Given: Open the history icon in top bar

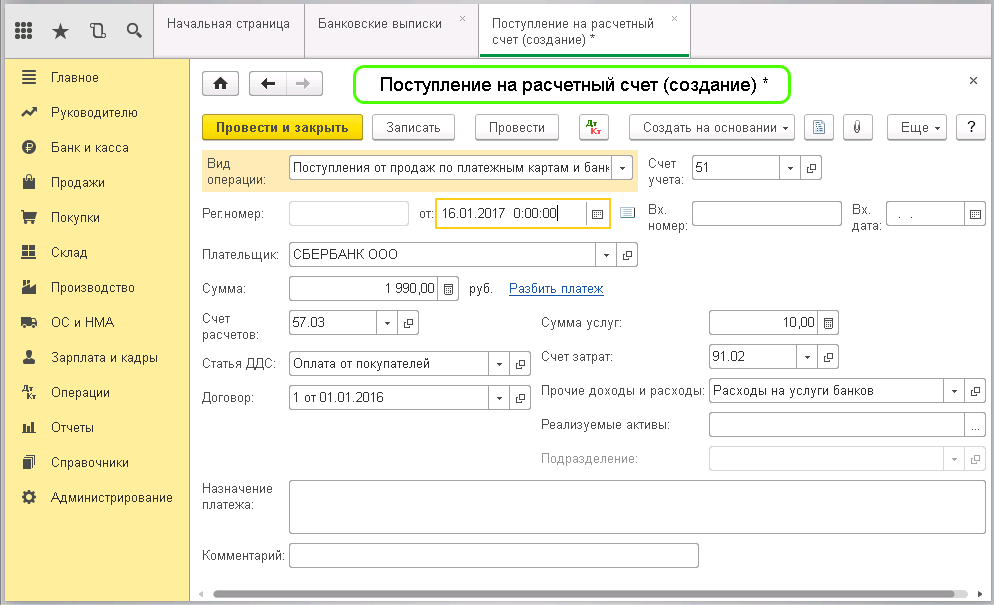Looking at the screenshot, I should point(97,30).
